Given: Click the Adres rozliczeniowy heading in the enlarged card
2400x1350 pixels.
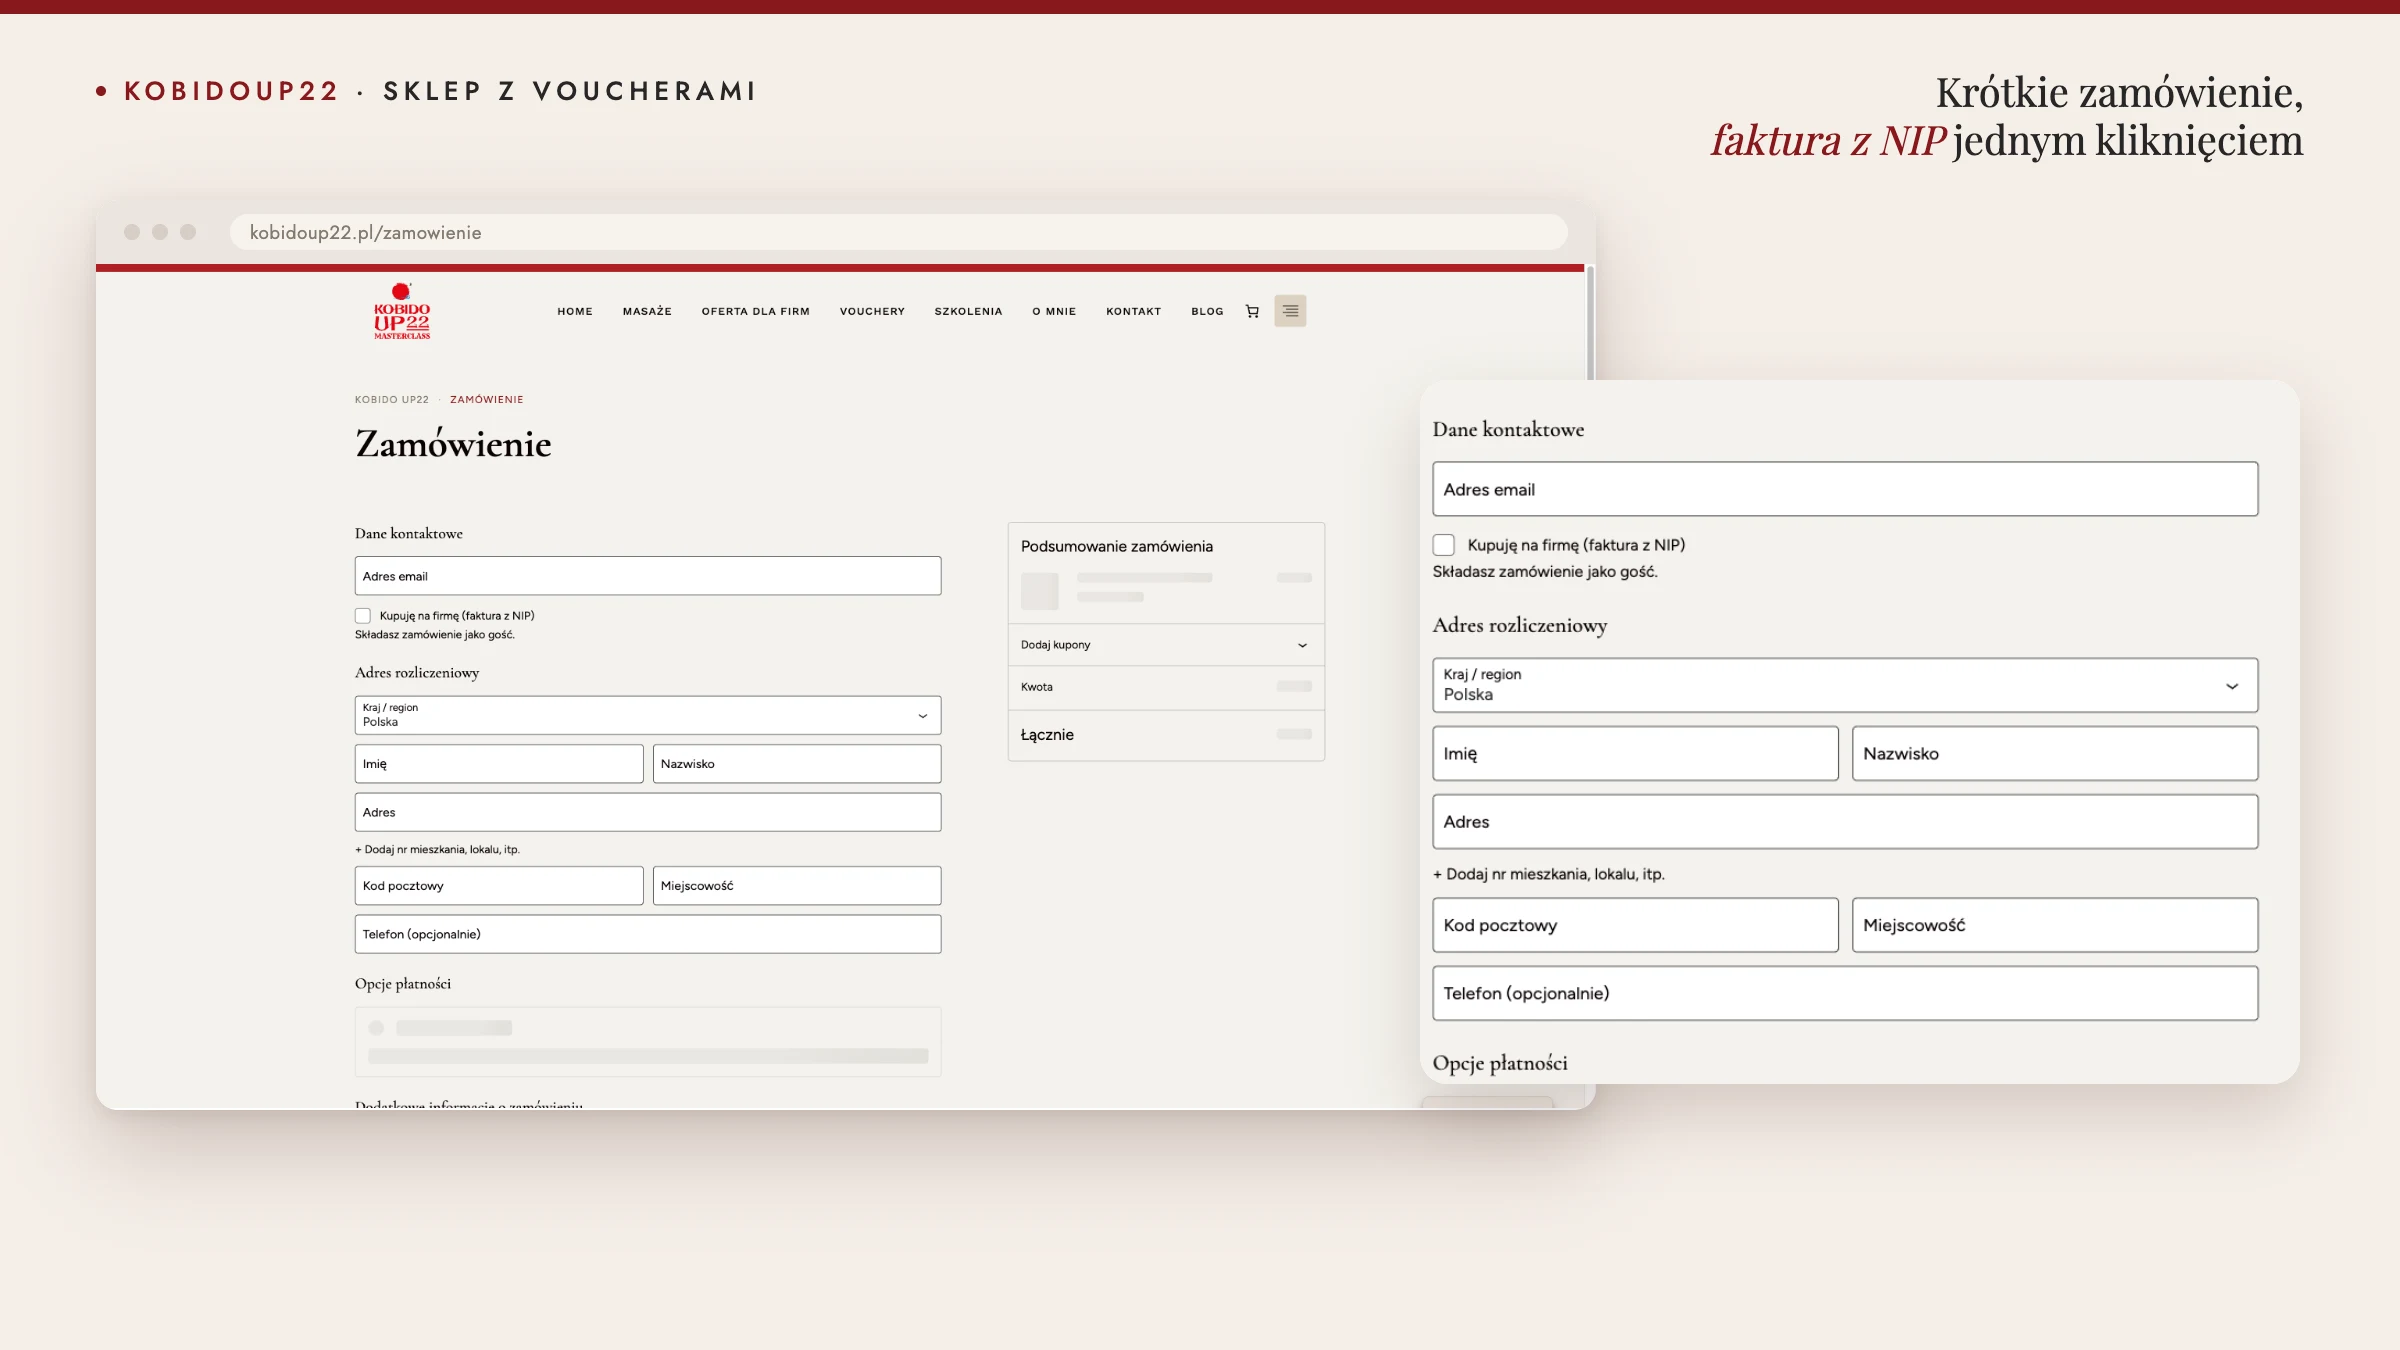Looking at the screenshot, I should coord(1520,626).
